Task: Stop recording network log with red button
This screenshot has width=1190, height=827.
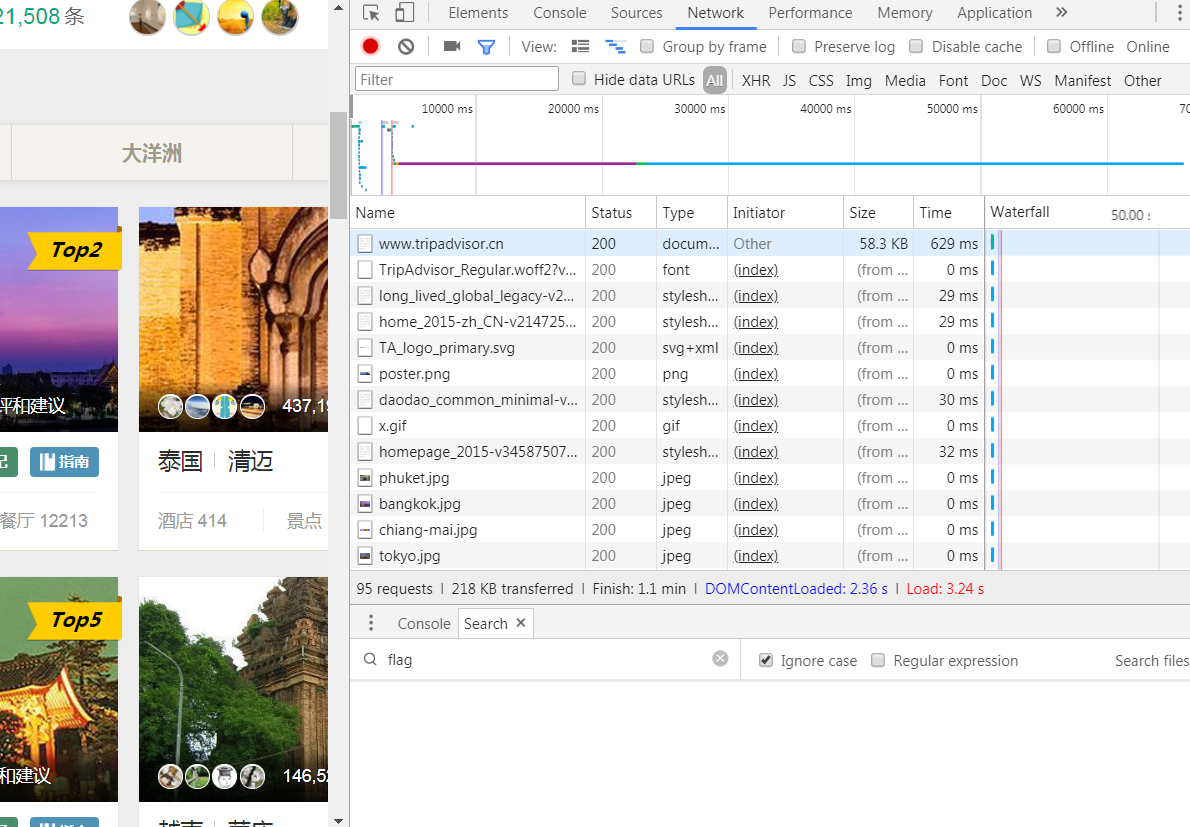Action: pyautogui.click(x=371, y=46)
